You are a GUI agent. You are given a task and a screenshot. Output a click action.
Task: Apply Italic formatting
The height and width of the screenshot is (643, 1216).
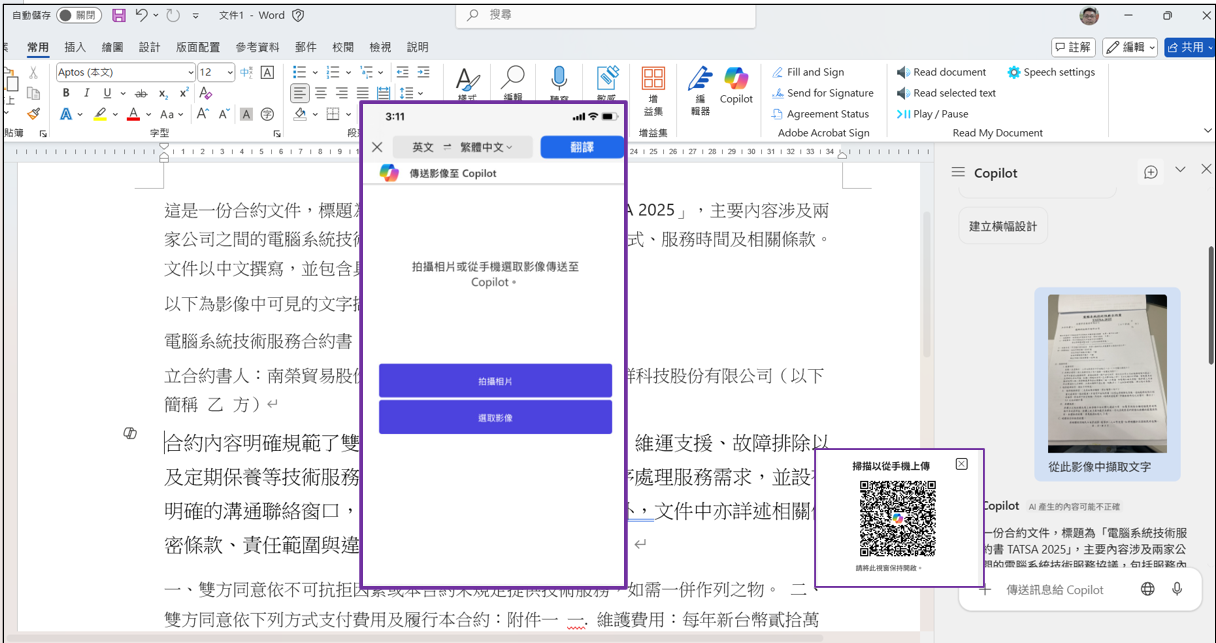pyautogui.click(x=87, y=93)
